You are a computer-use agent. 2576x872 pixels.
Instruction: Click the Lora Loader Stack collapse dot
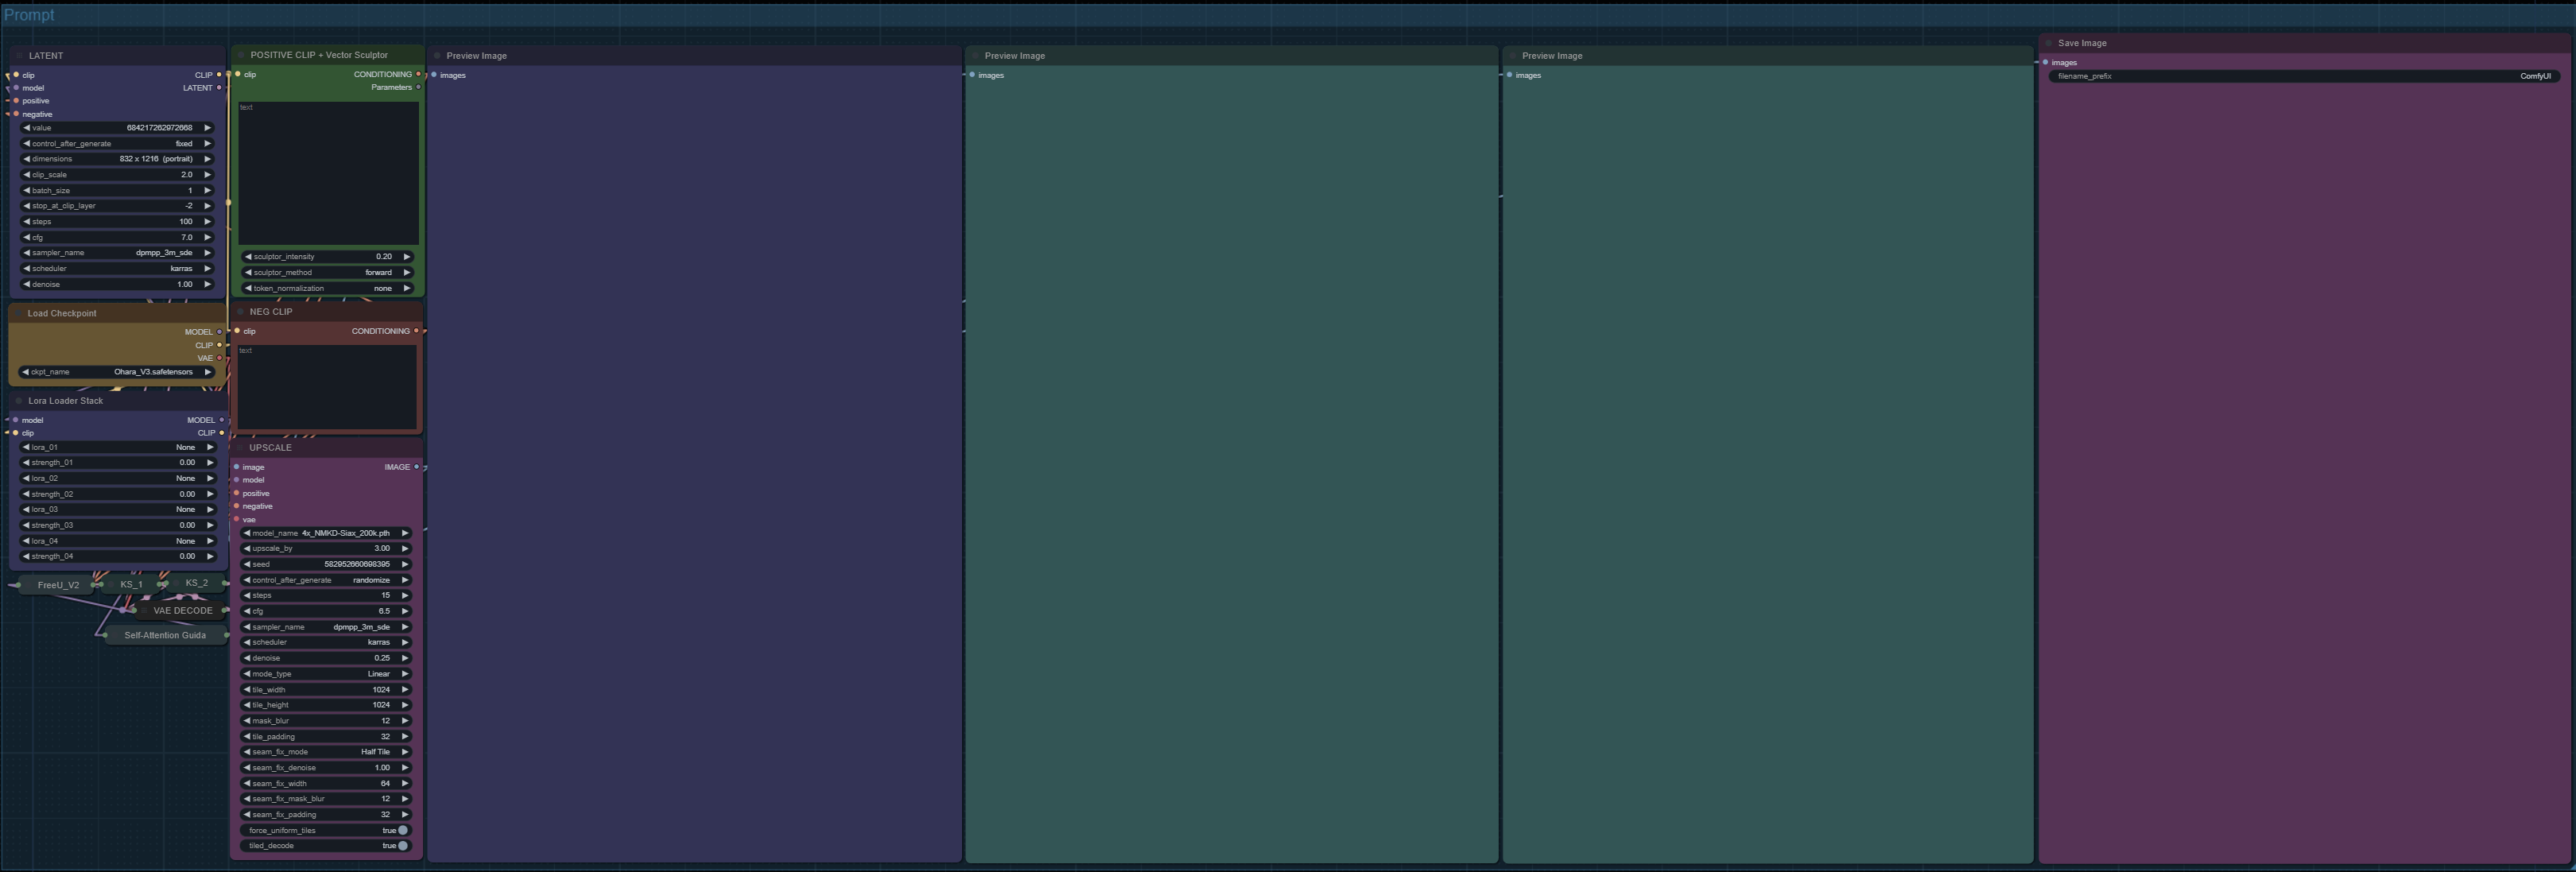18,401
